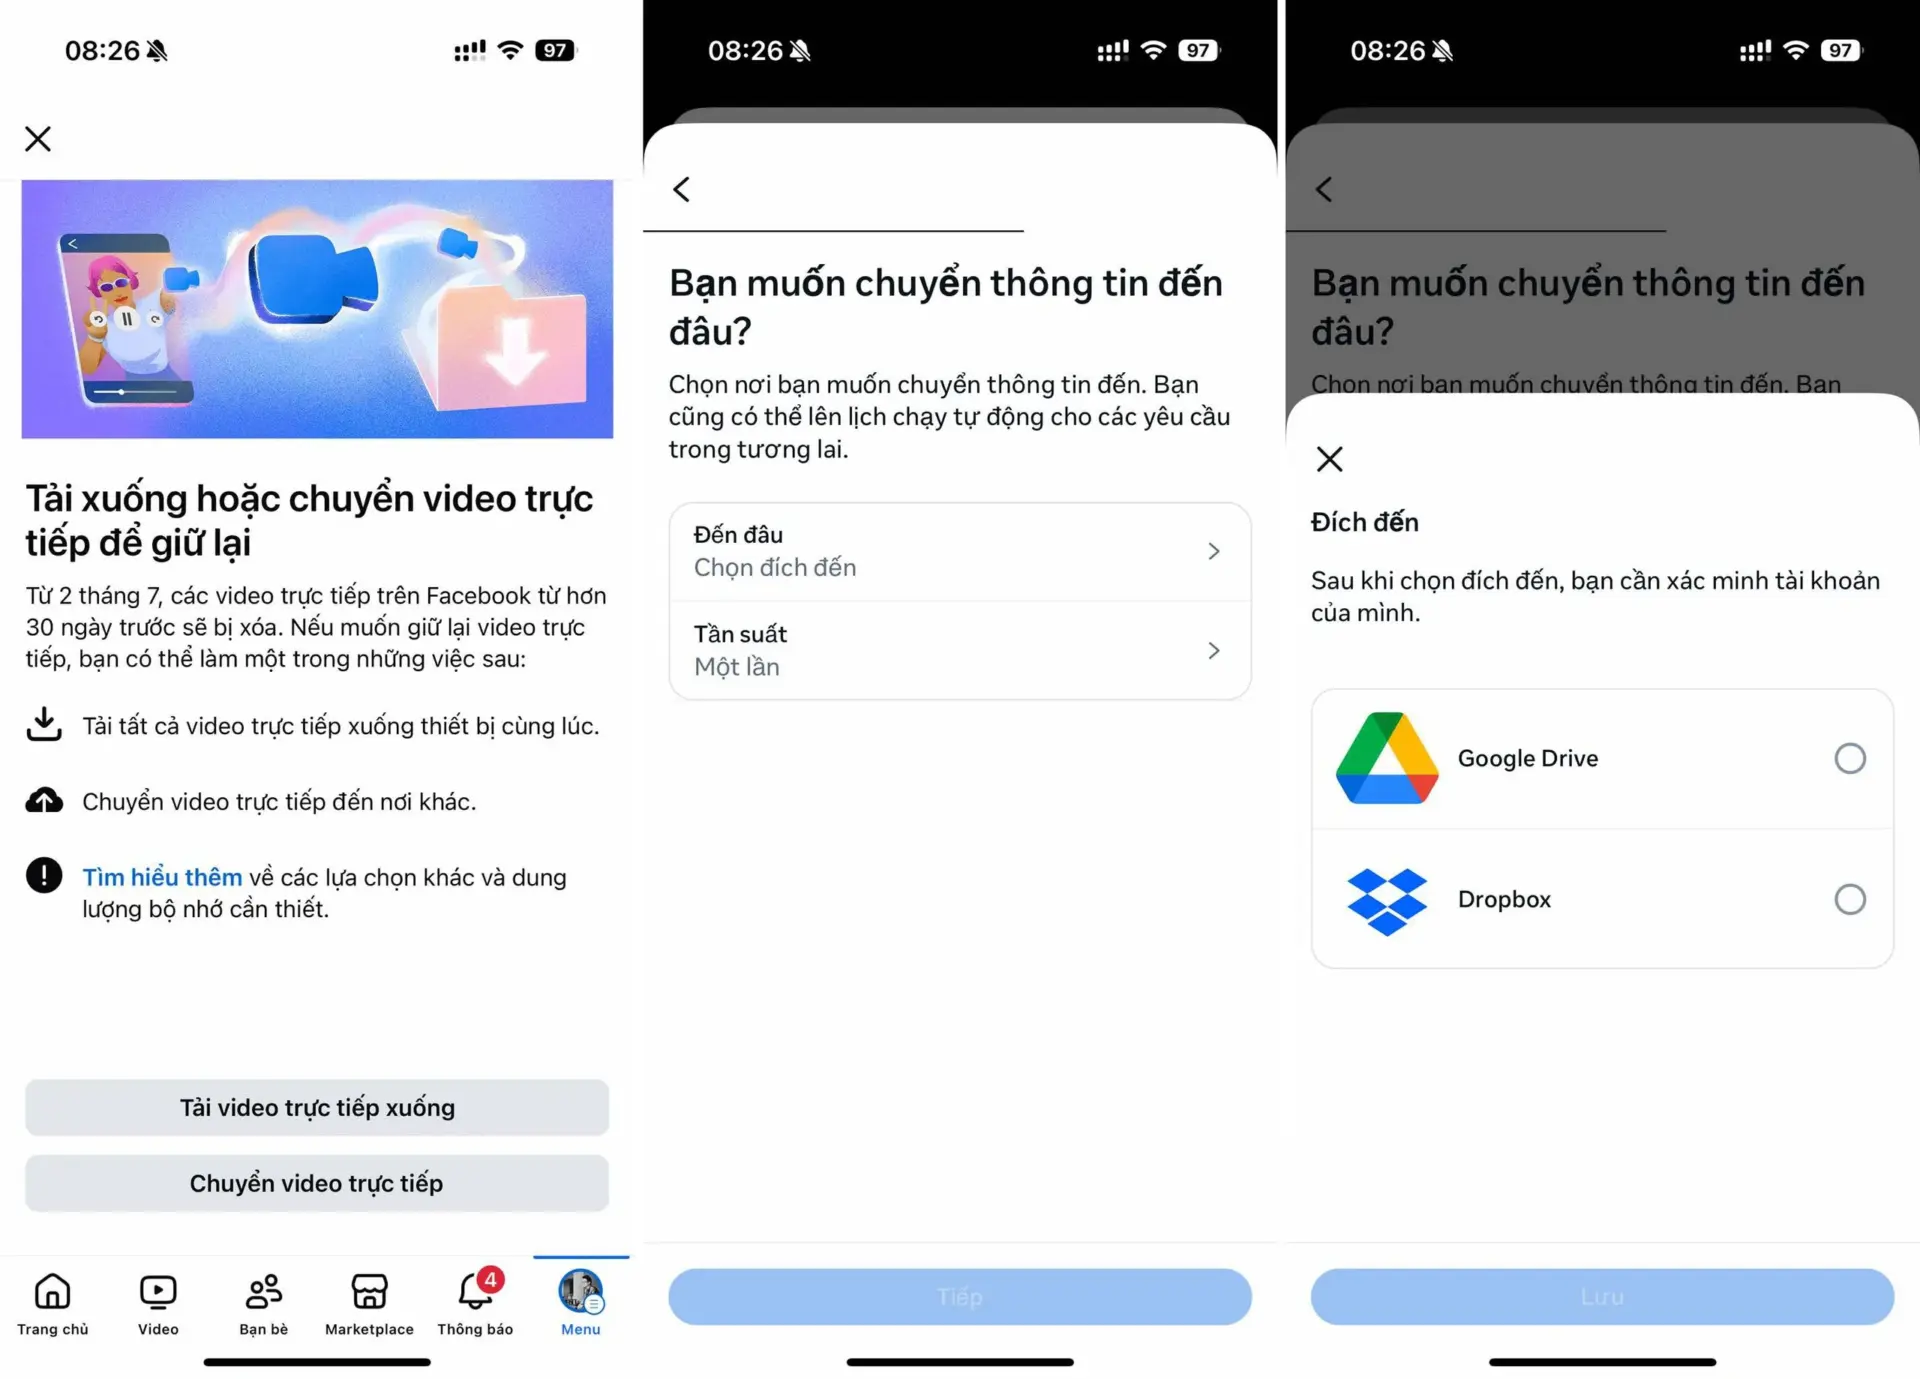Click Tìm hiểu thêm learn more link
Screen dimensions: 1920x1379
pos(164,877)
